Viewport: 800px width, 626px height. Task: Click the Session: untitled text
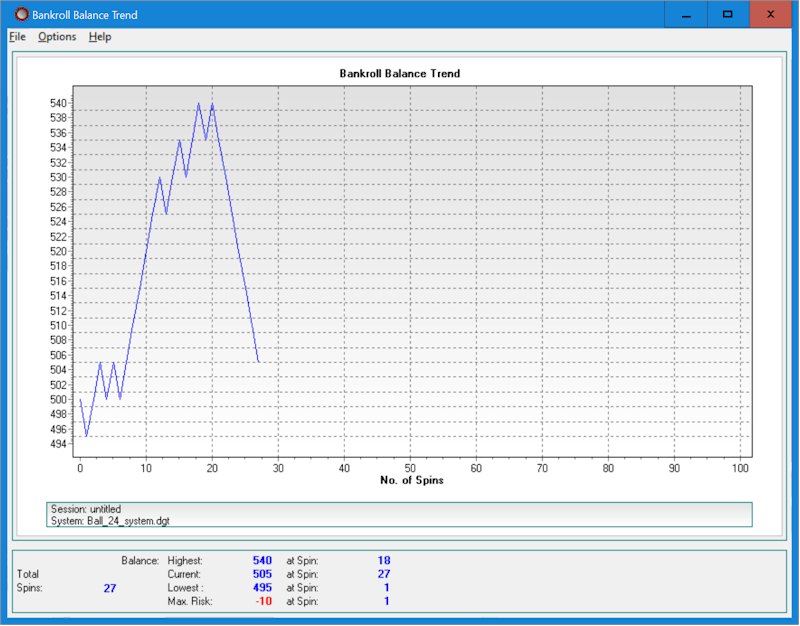click(x=86, y=509)
